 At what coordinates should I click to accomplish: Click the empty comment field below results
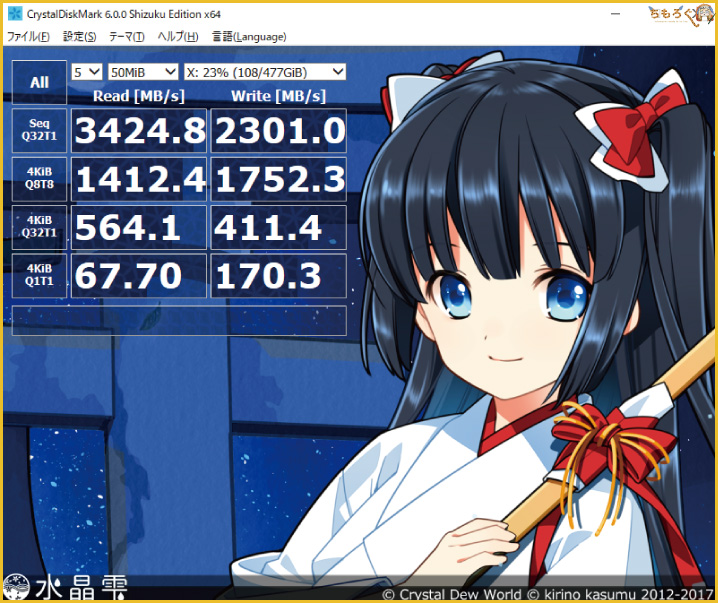(179, 321)
